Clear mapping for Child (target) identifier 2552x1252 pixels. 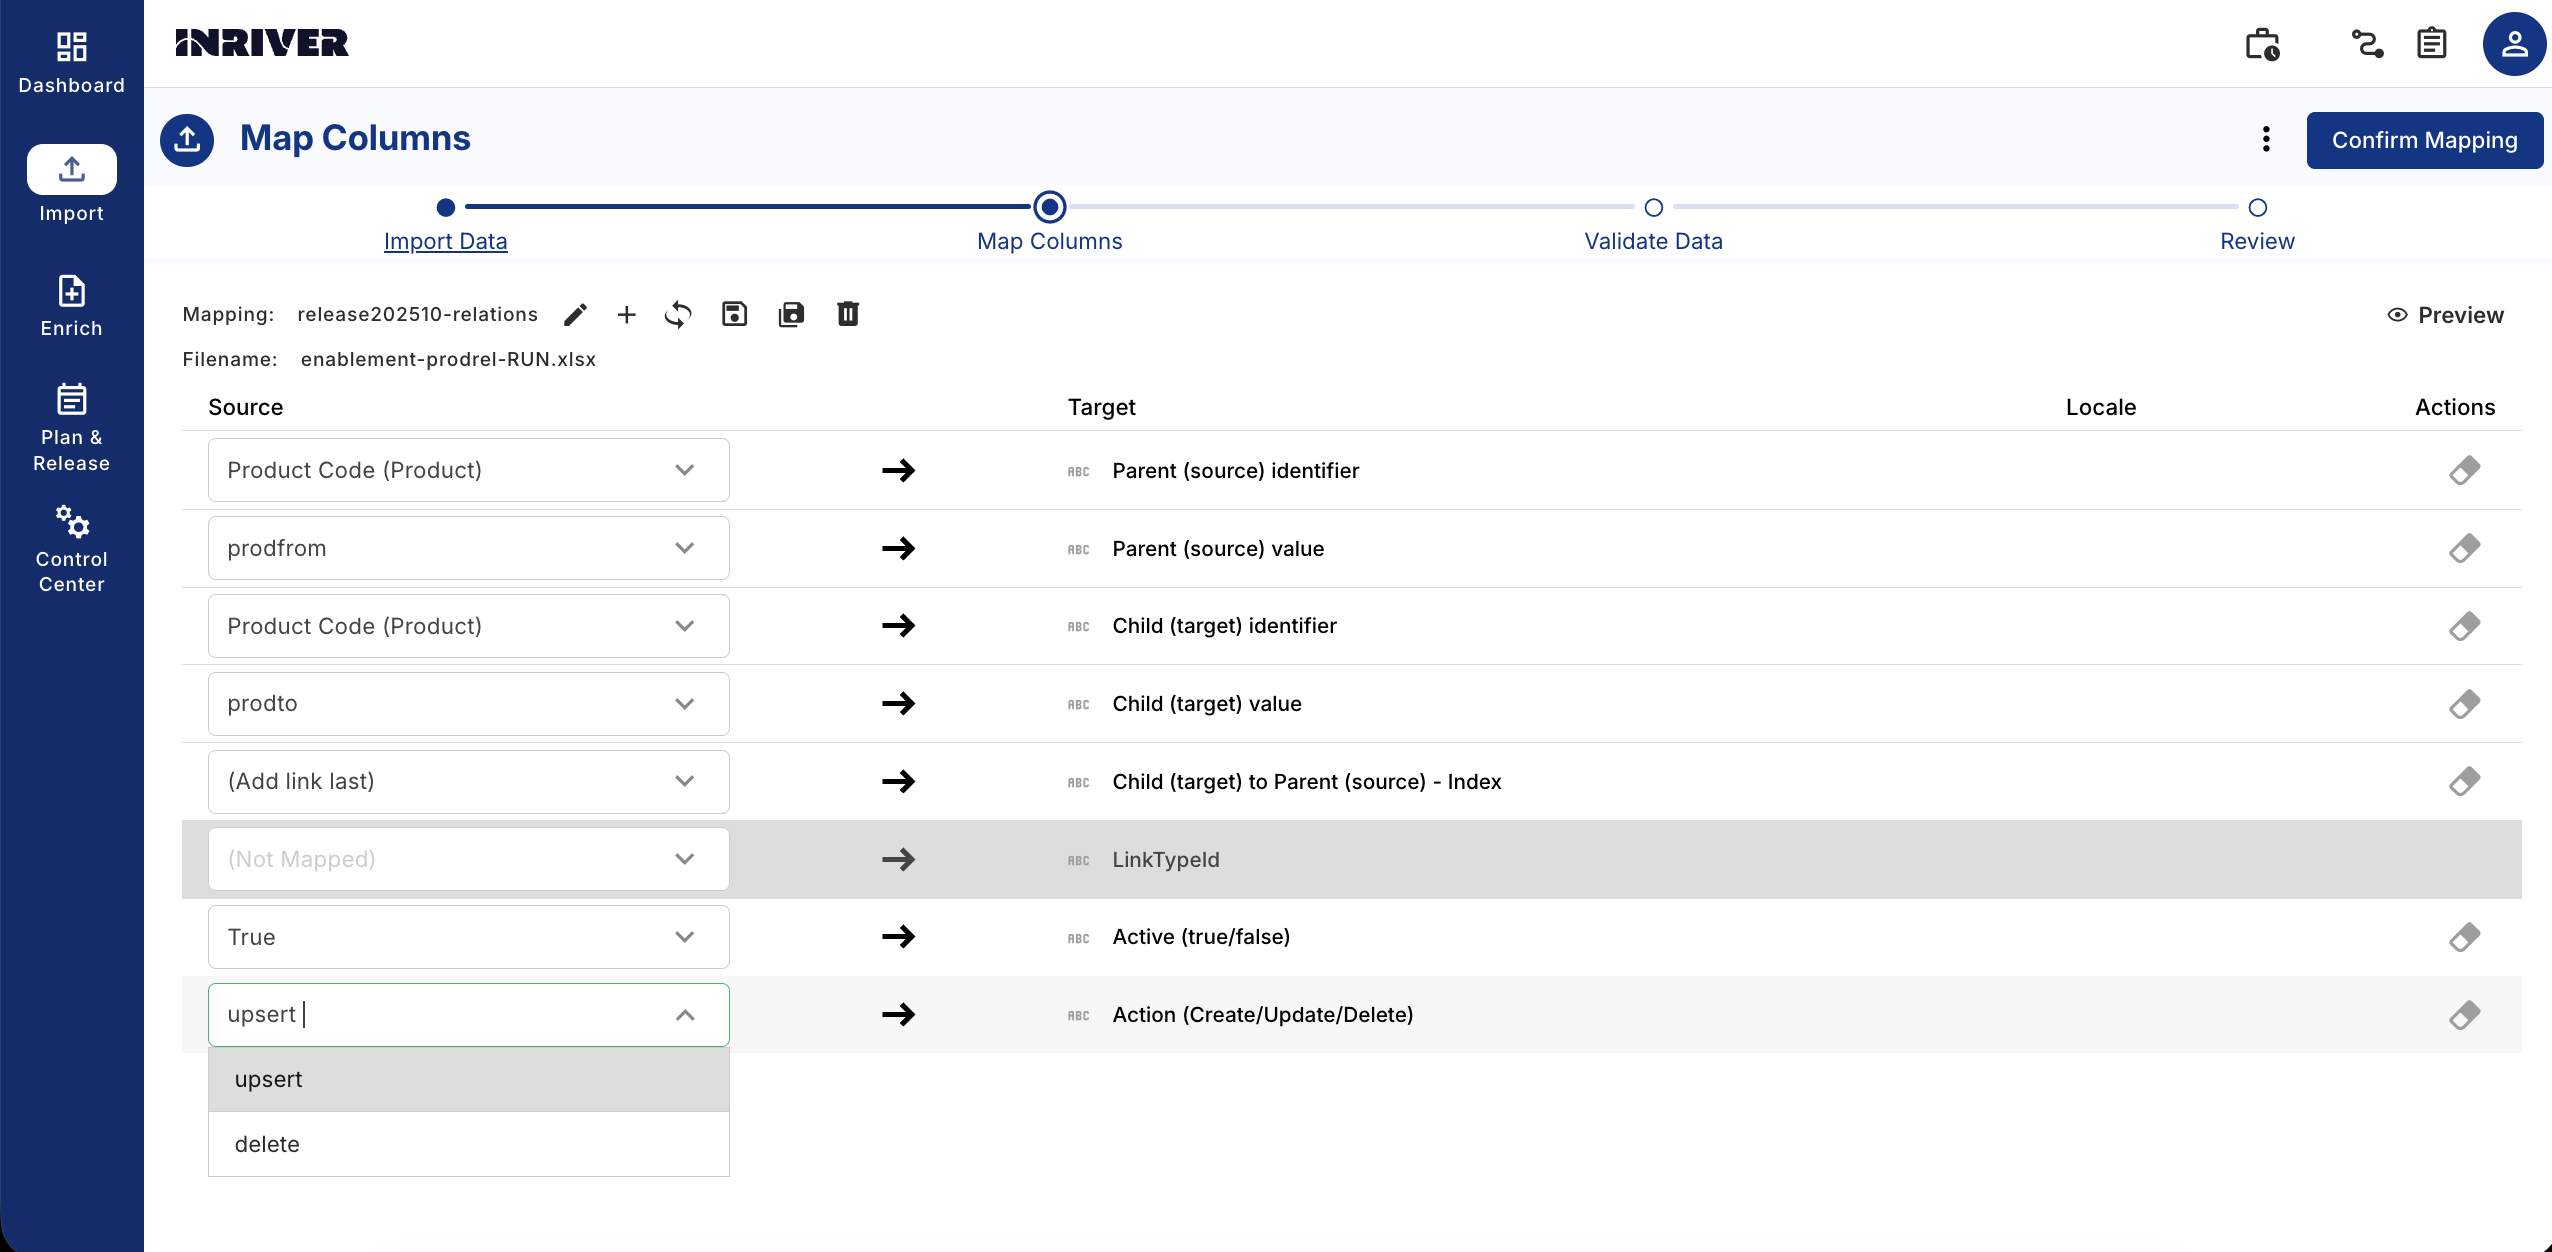tap(2465, 626)
